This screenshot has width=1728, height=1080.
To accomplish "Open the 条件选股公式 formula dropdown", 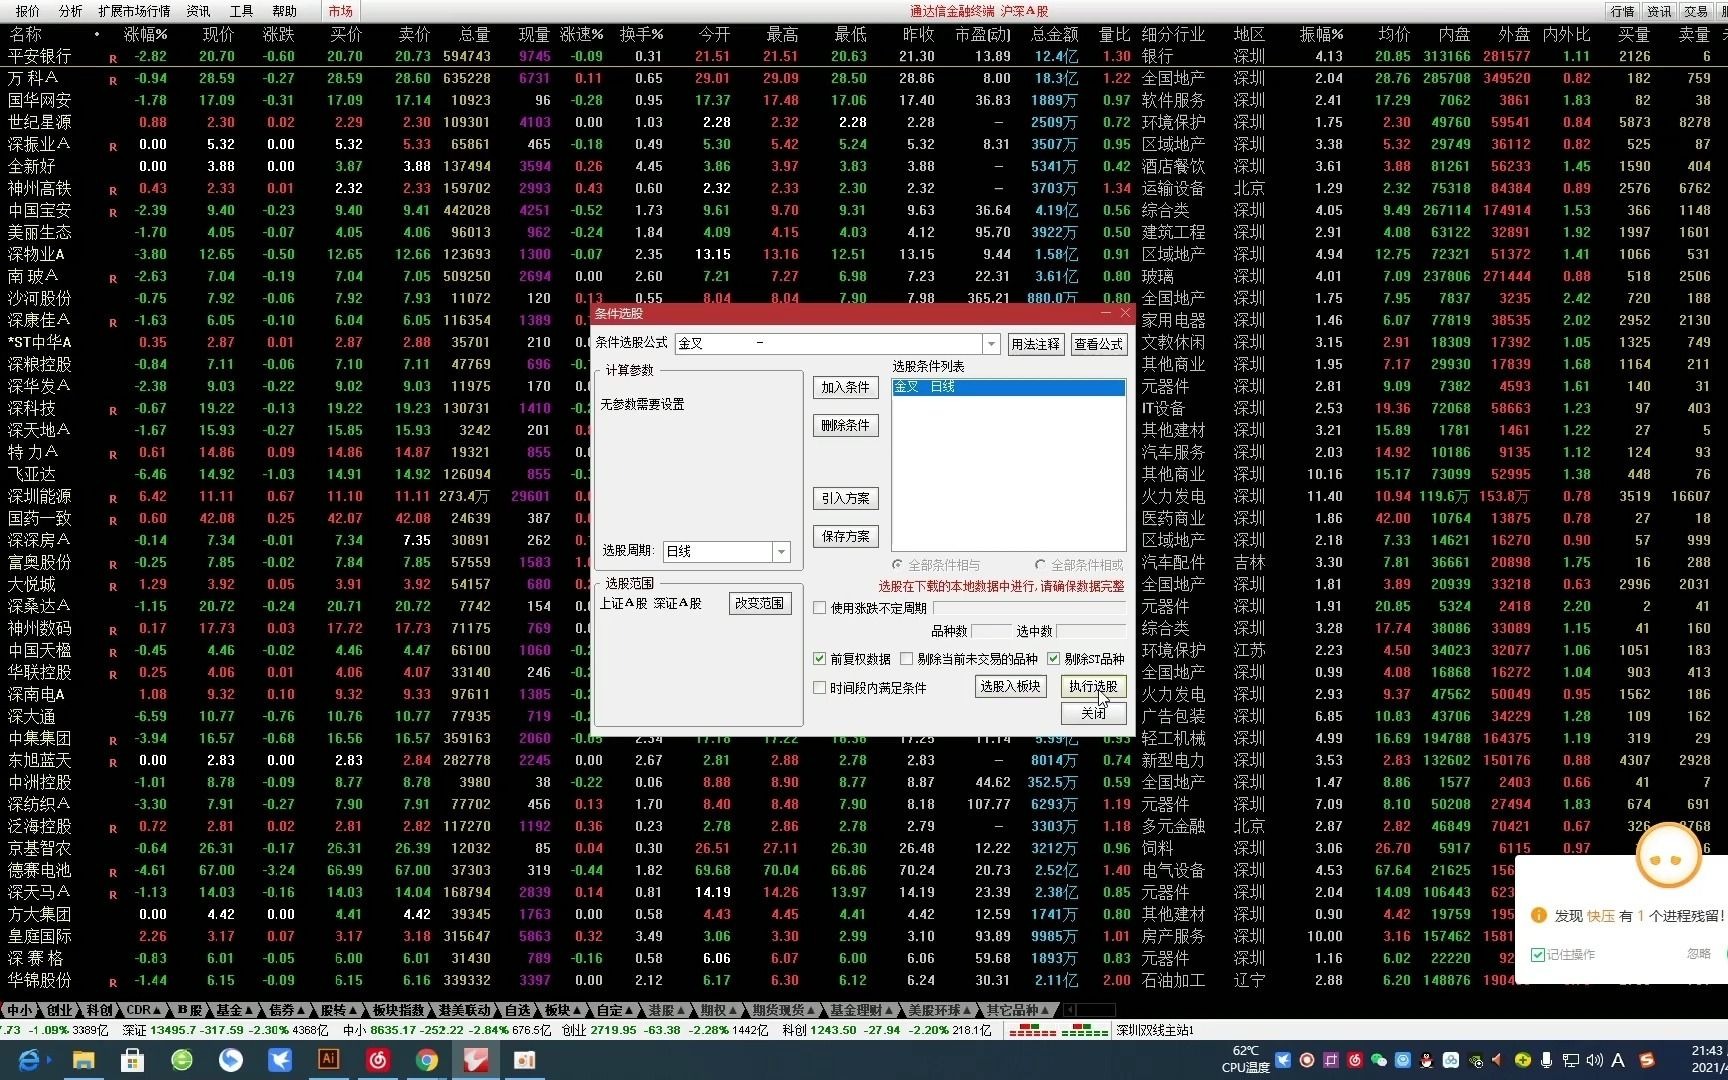I will click(990, 343).
